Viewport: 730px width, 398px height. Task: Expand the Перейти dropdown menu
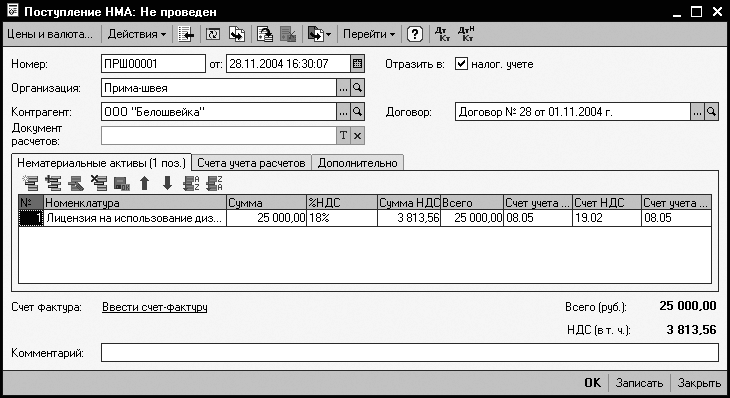click(369, 34)
